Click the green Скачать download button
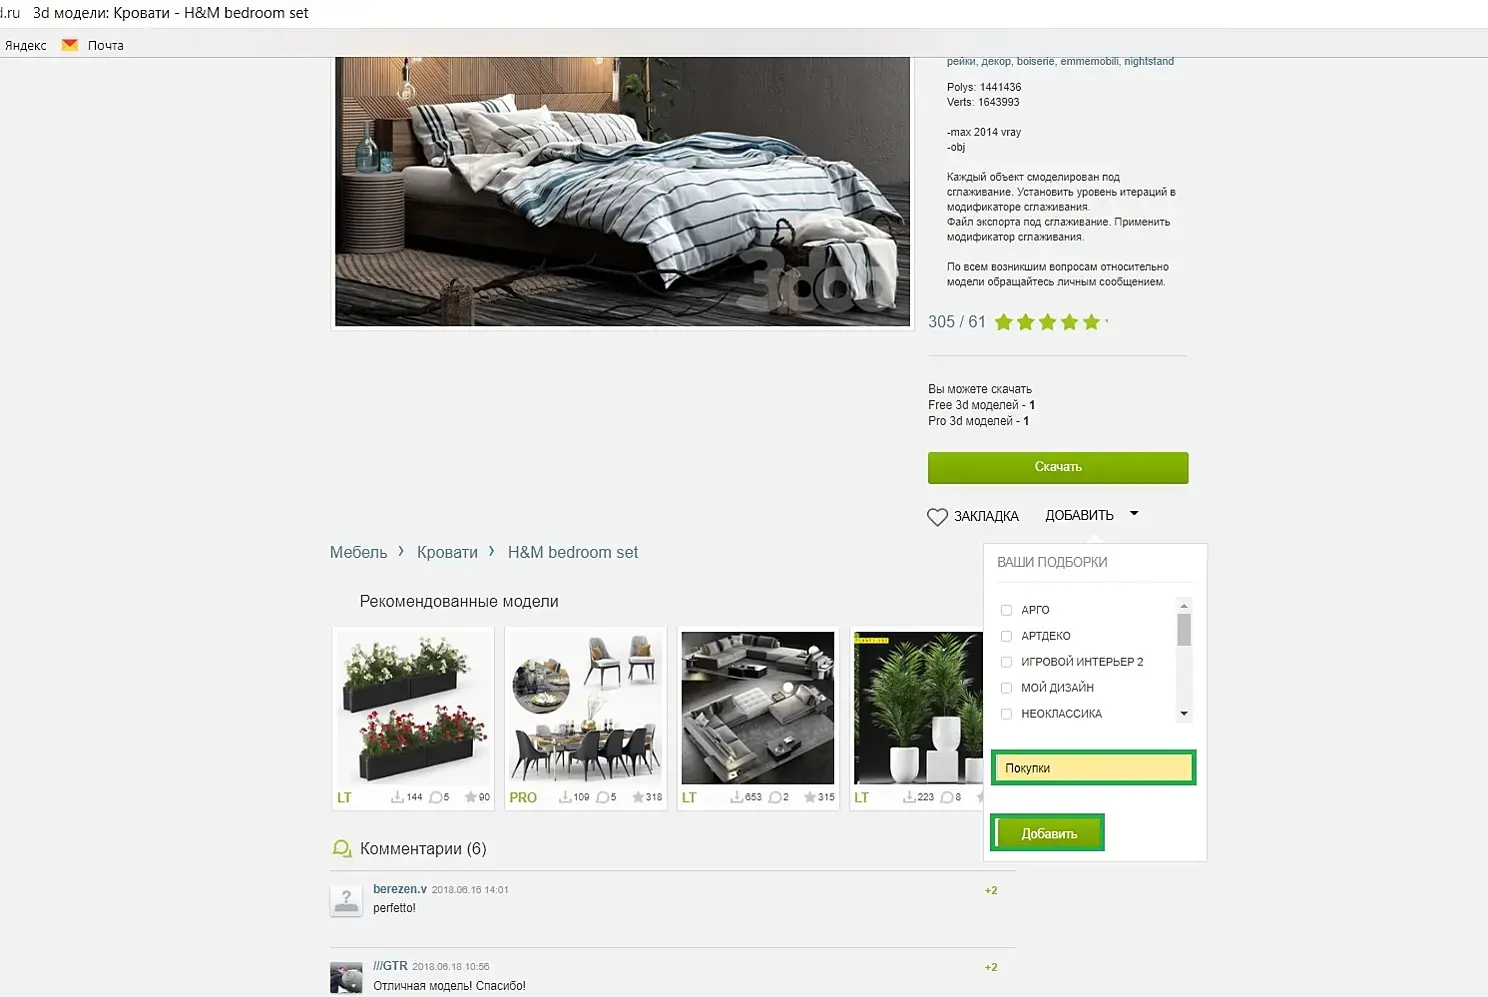 [x=1058, y=467]
